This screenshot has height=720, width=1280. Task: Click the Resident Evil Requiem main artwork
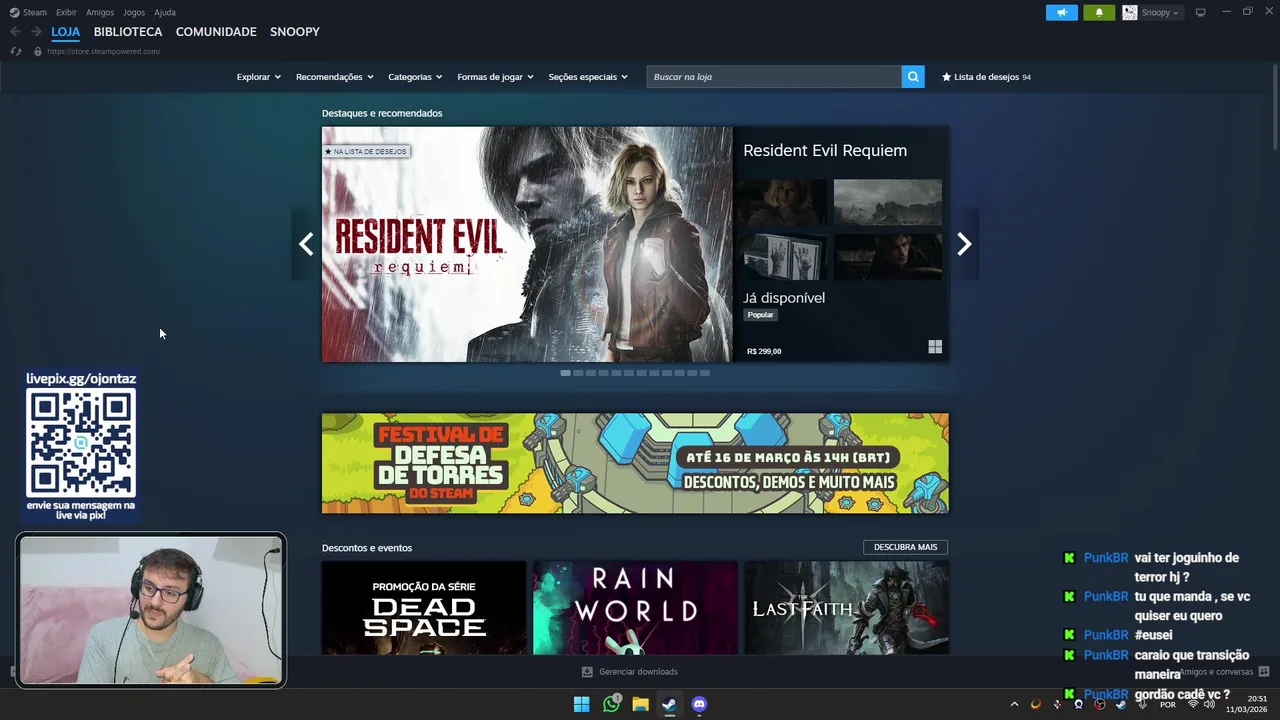(x=527, y=244)
